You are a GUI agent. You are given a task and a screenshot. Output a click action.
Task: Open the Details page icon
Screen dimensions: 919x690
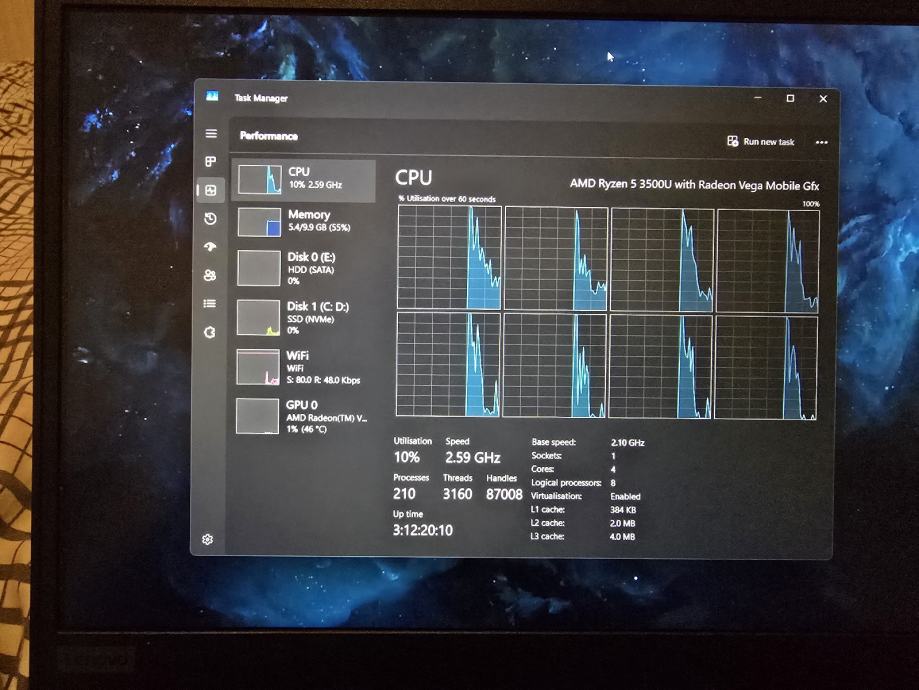click(209, 303)
